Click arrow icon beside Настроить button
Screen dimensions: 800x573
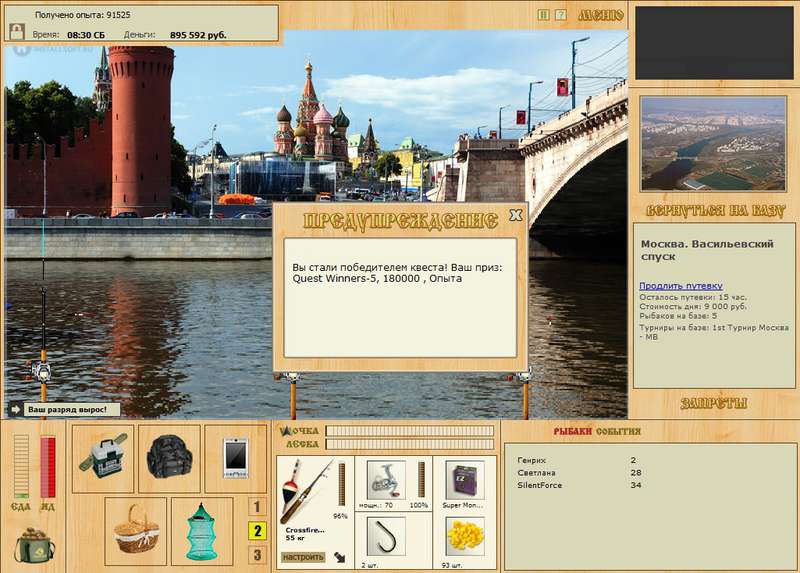(340, 557)
